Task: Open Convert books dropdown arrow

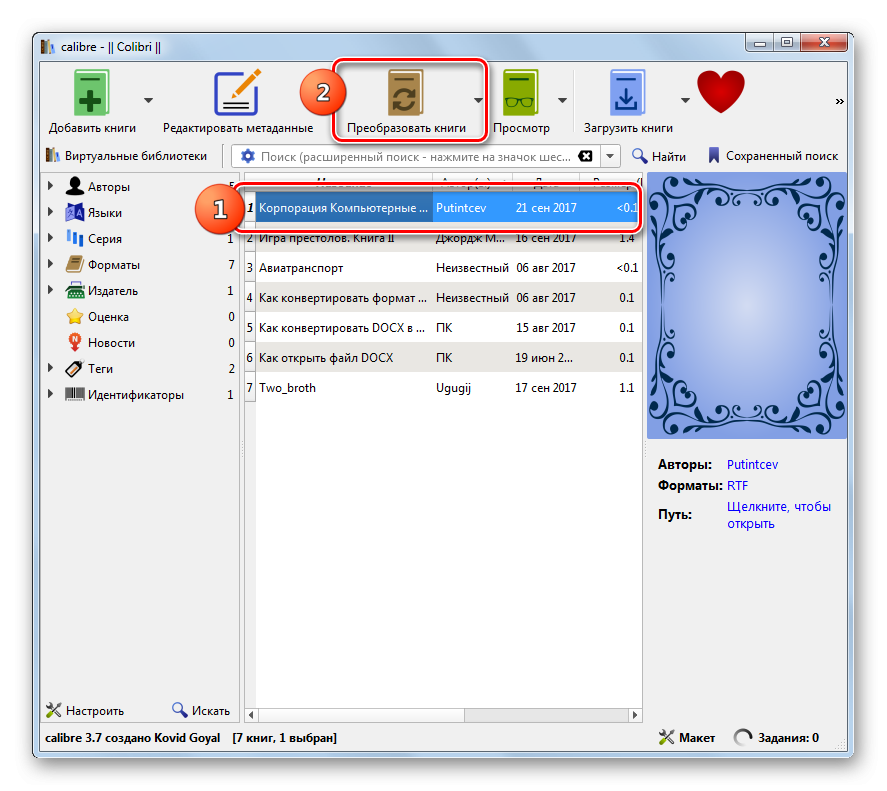Action: click(x=478, y=101)
